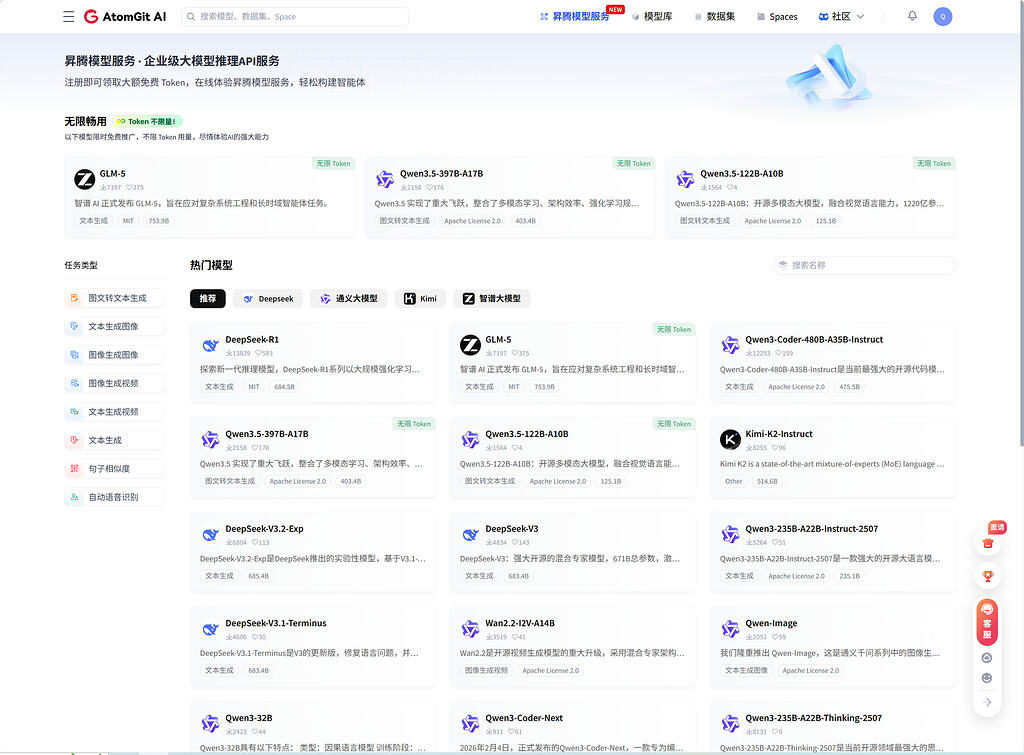The height and width of the screenshot is (755, 1024).
Task: Click the Qwen3-235B-A22B-Instruct-2507 model icon
Action: (x=730, y=534)
